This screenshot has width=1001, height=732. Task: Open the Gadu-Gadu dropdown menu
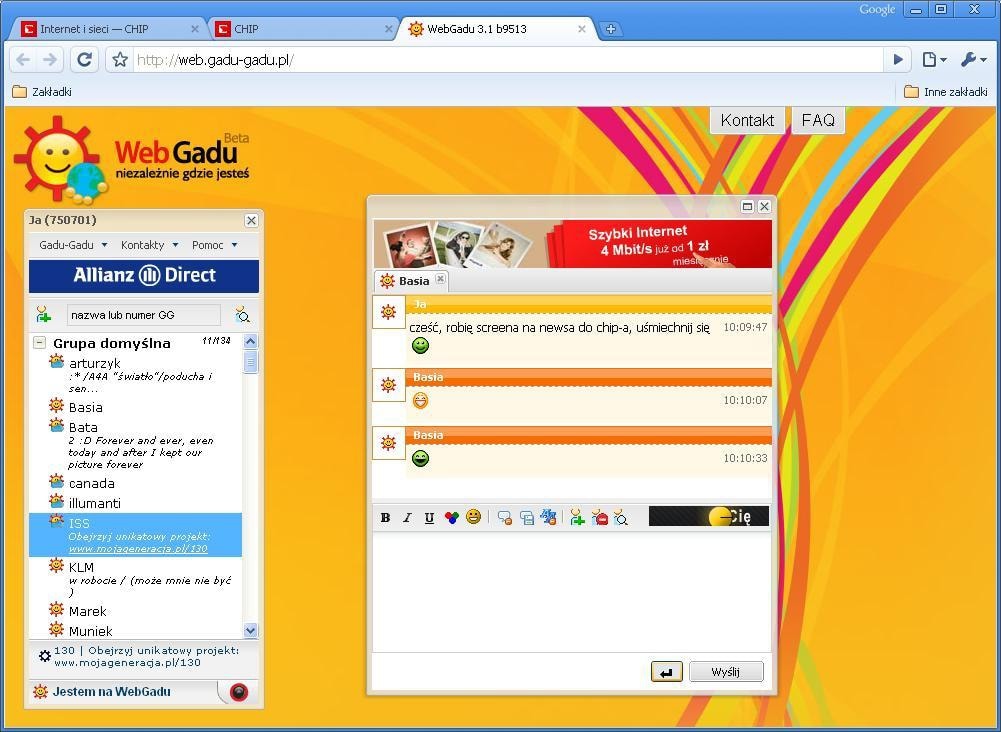(72, 245)
